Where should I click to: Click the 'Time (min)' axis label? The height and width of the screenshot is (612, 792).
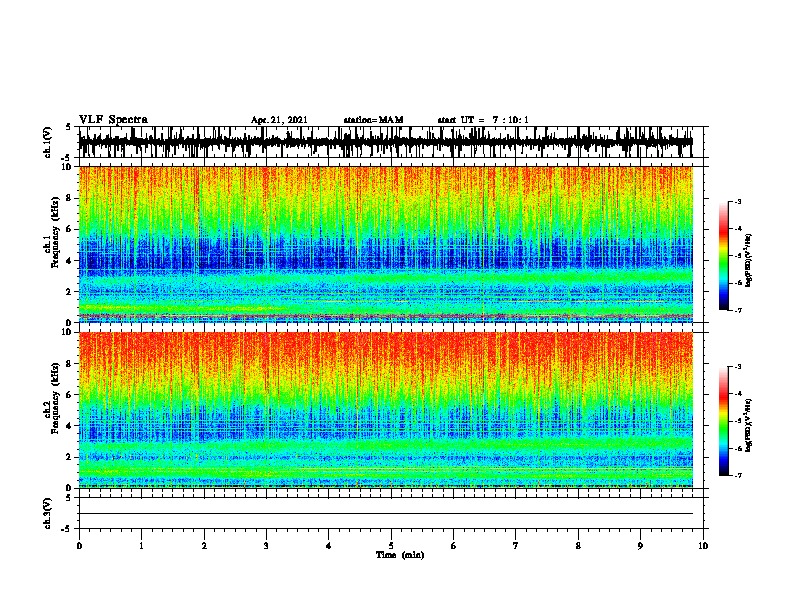point(400,555)
